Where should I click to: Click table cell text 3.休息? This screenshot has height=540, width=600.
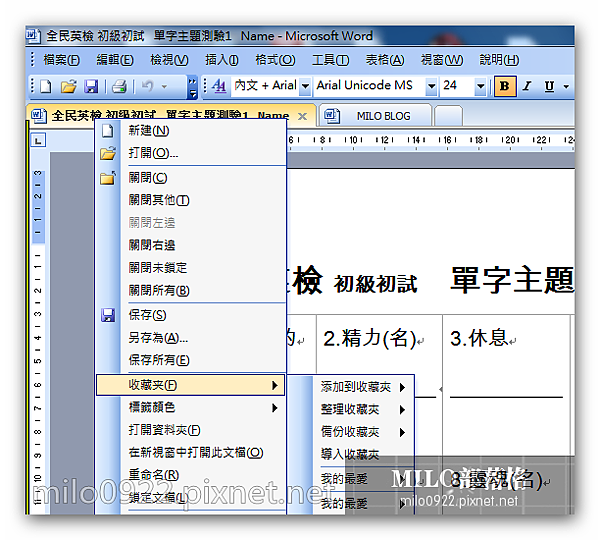(479, 338)
